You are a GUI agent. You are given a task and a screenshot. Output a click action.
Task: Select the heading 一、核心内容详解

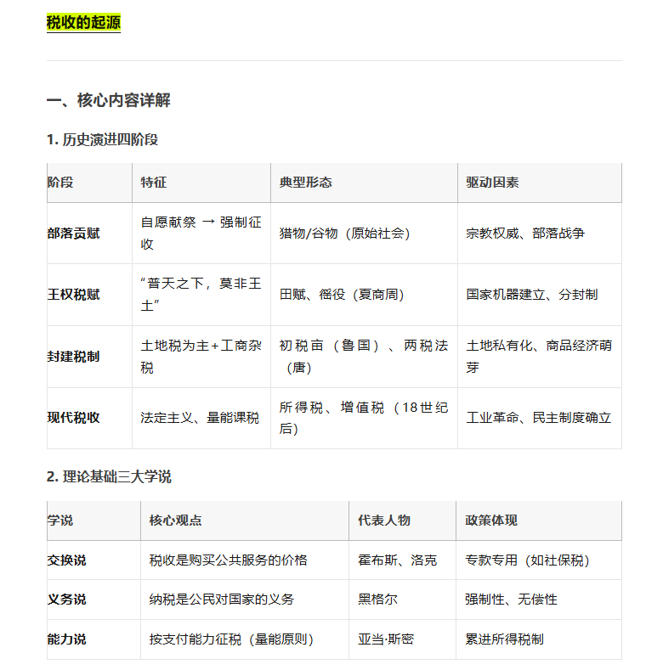click(108, 100)
